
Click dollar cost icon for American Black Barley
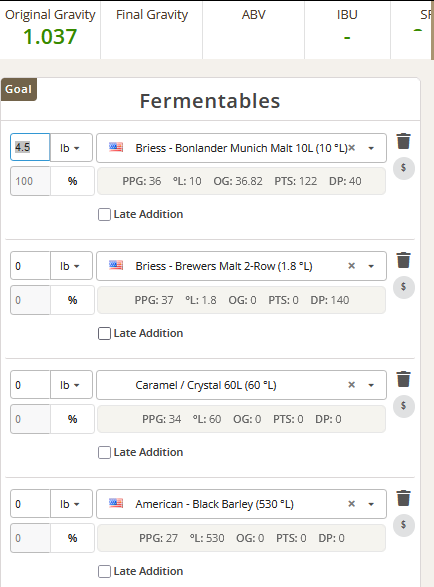tap(404, 525)
